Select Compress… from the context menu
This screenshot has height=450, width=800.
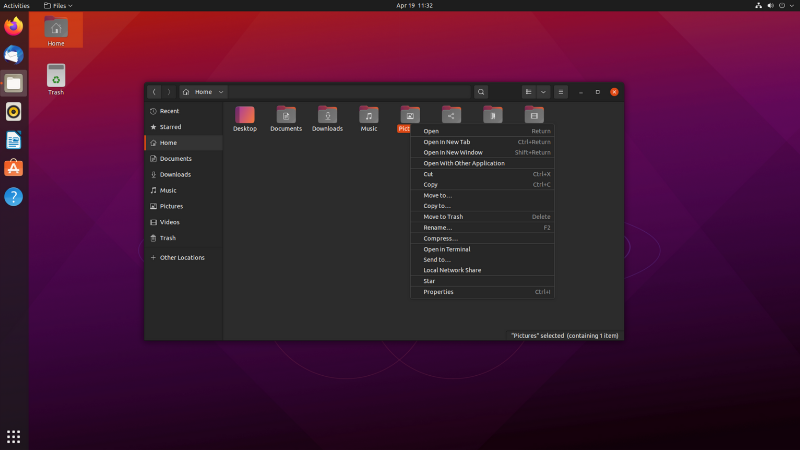pyautogui.click(x=440, y=238)
